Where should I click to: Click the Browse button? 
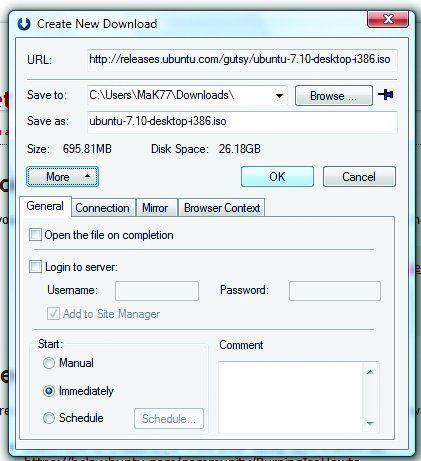[334, 96]
